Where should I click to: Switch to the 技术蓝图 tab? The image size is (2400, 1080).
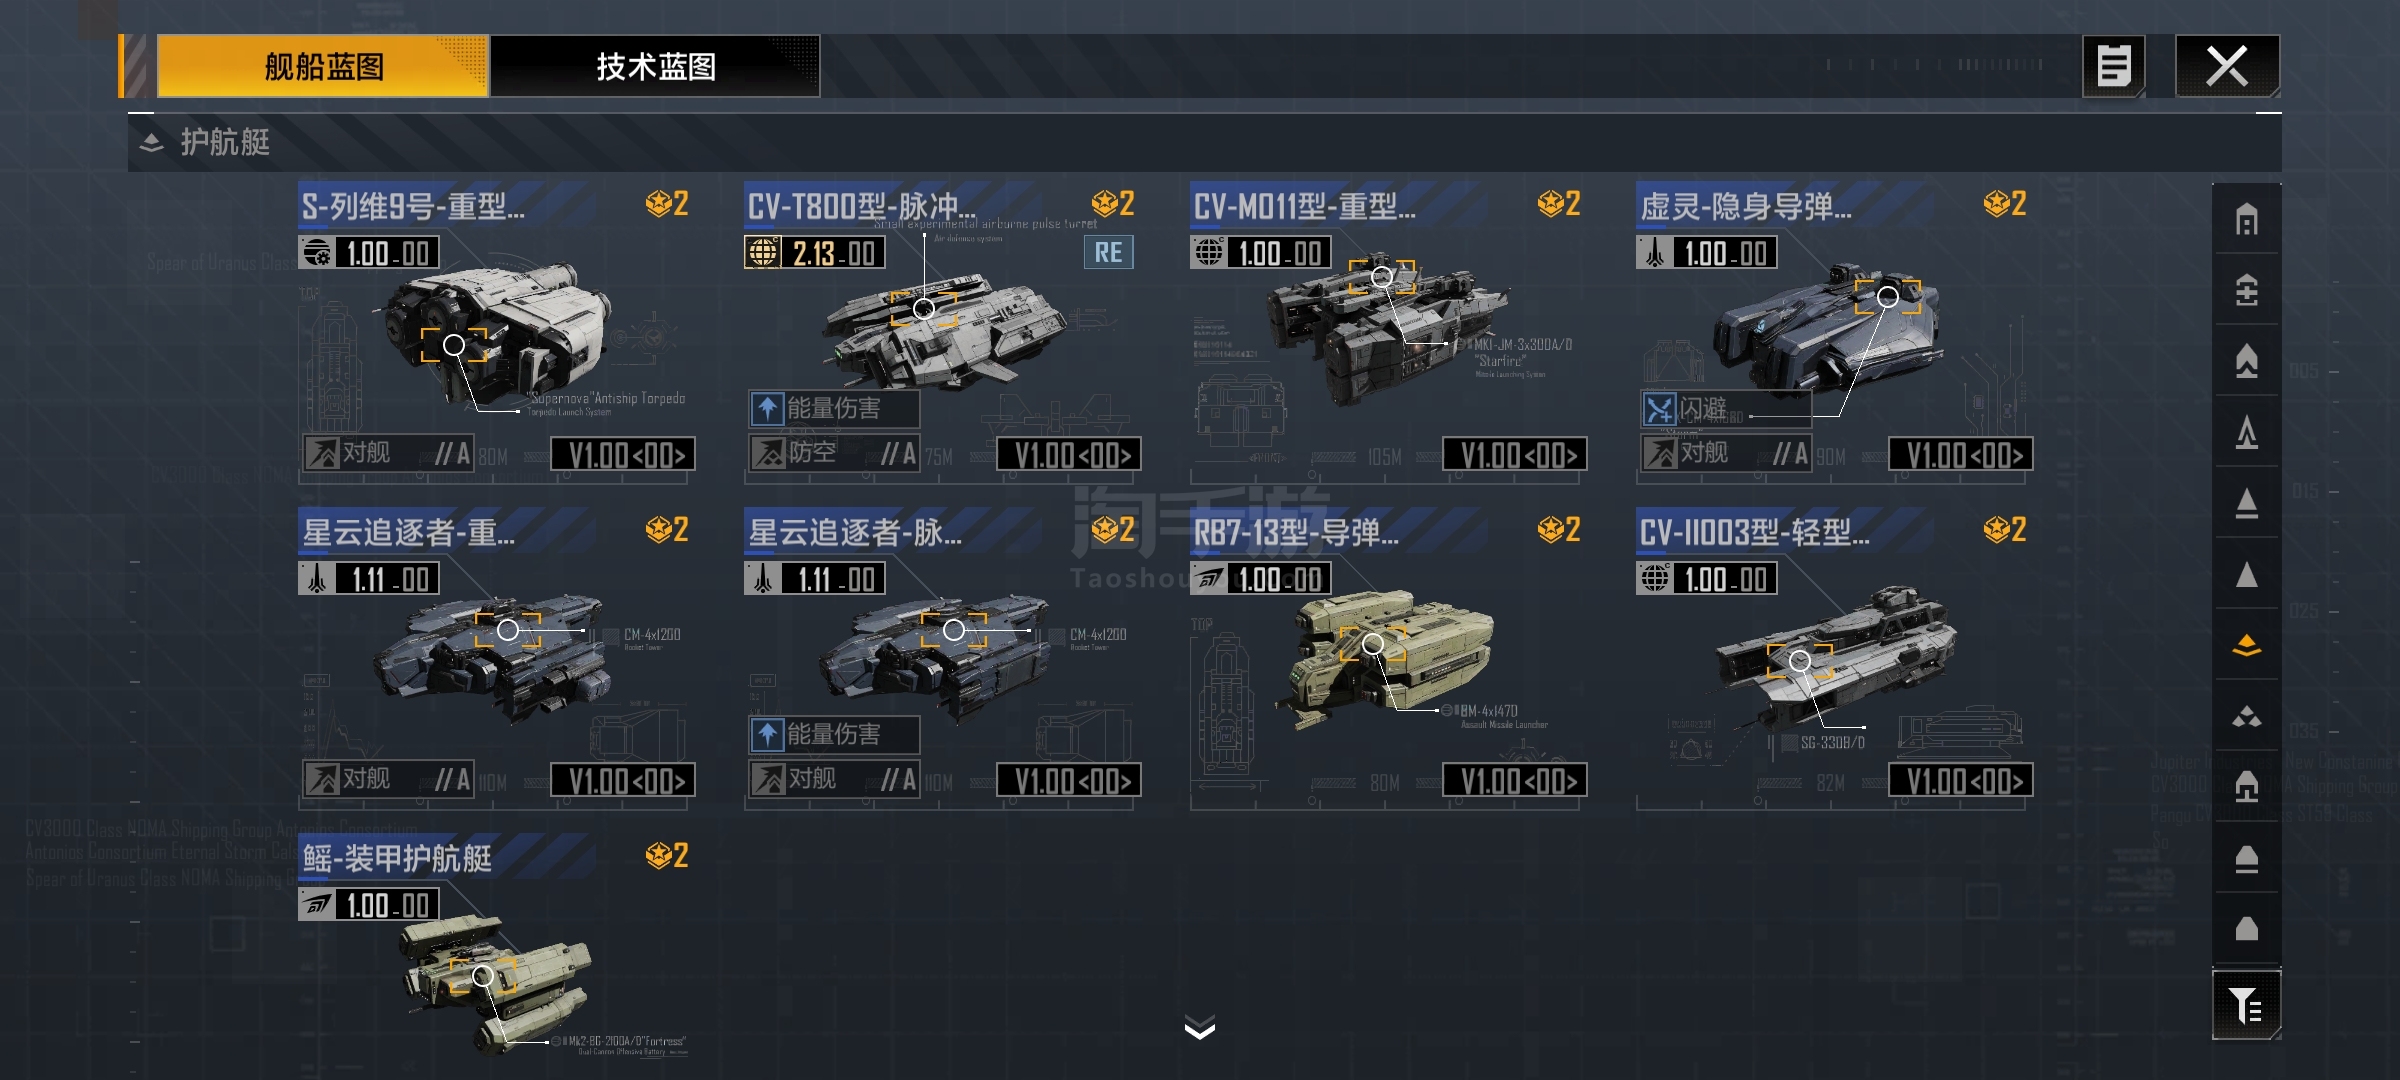655,66
